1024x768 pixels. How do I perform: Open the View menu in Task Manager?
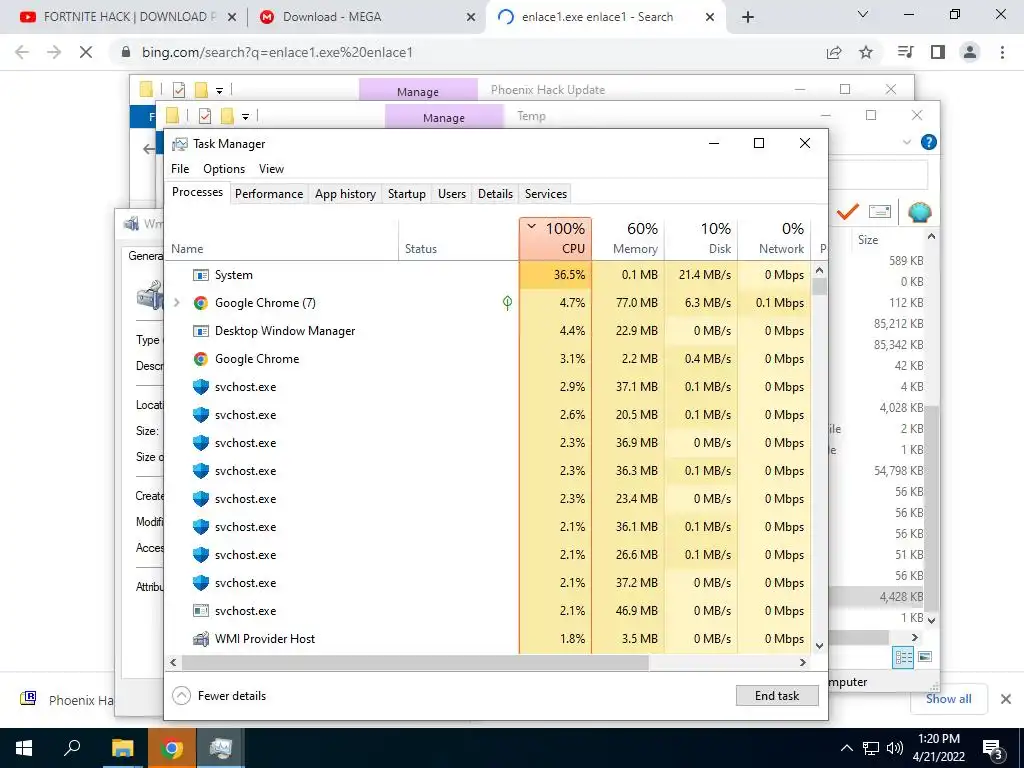(x=271, y=168)
